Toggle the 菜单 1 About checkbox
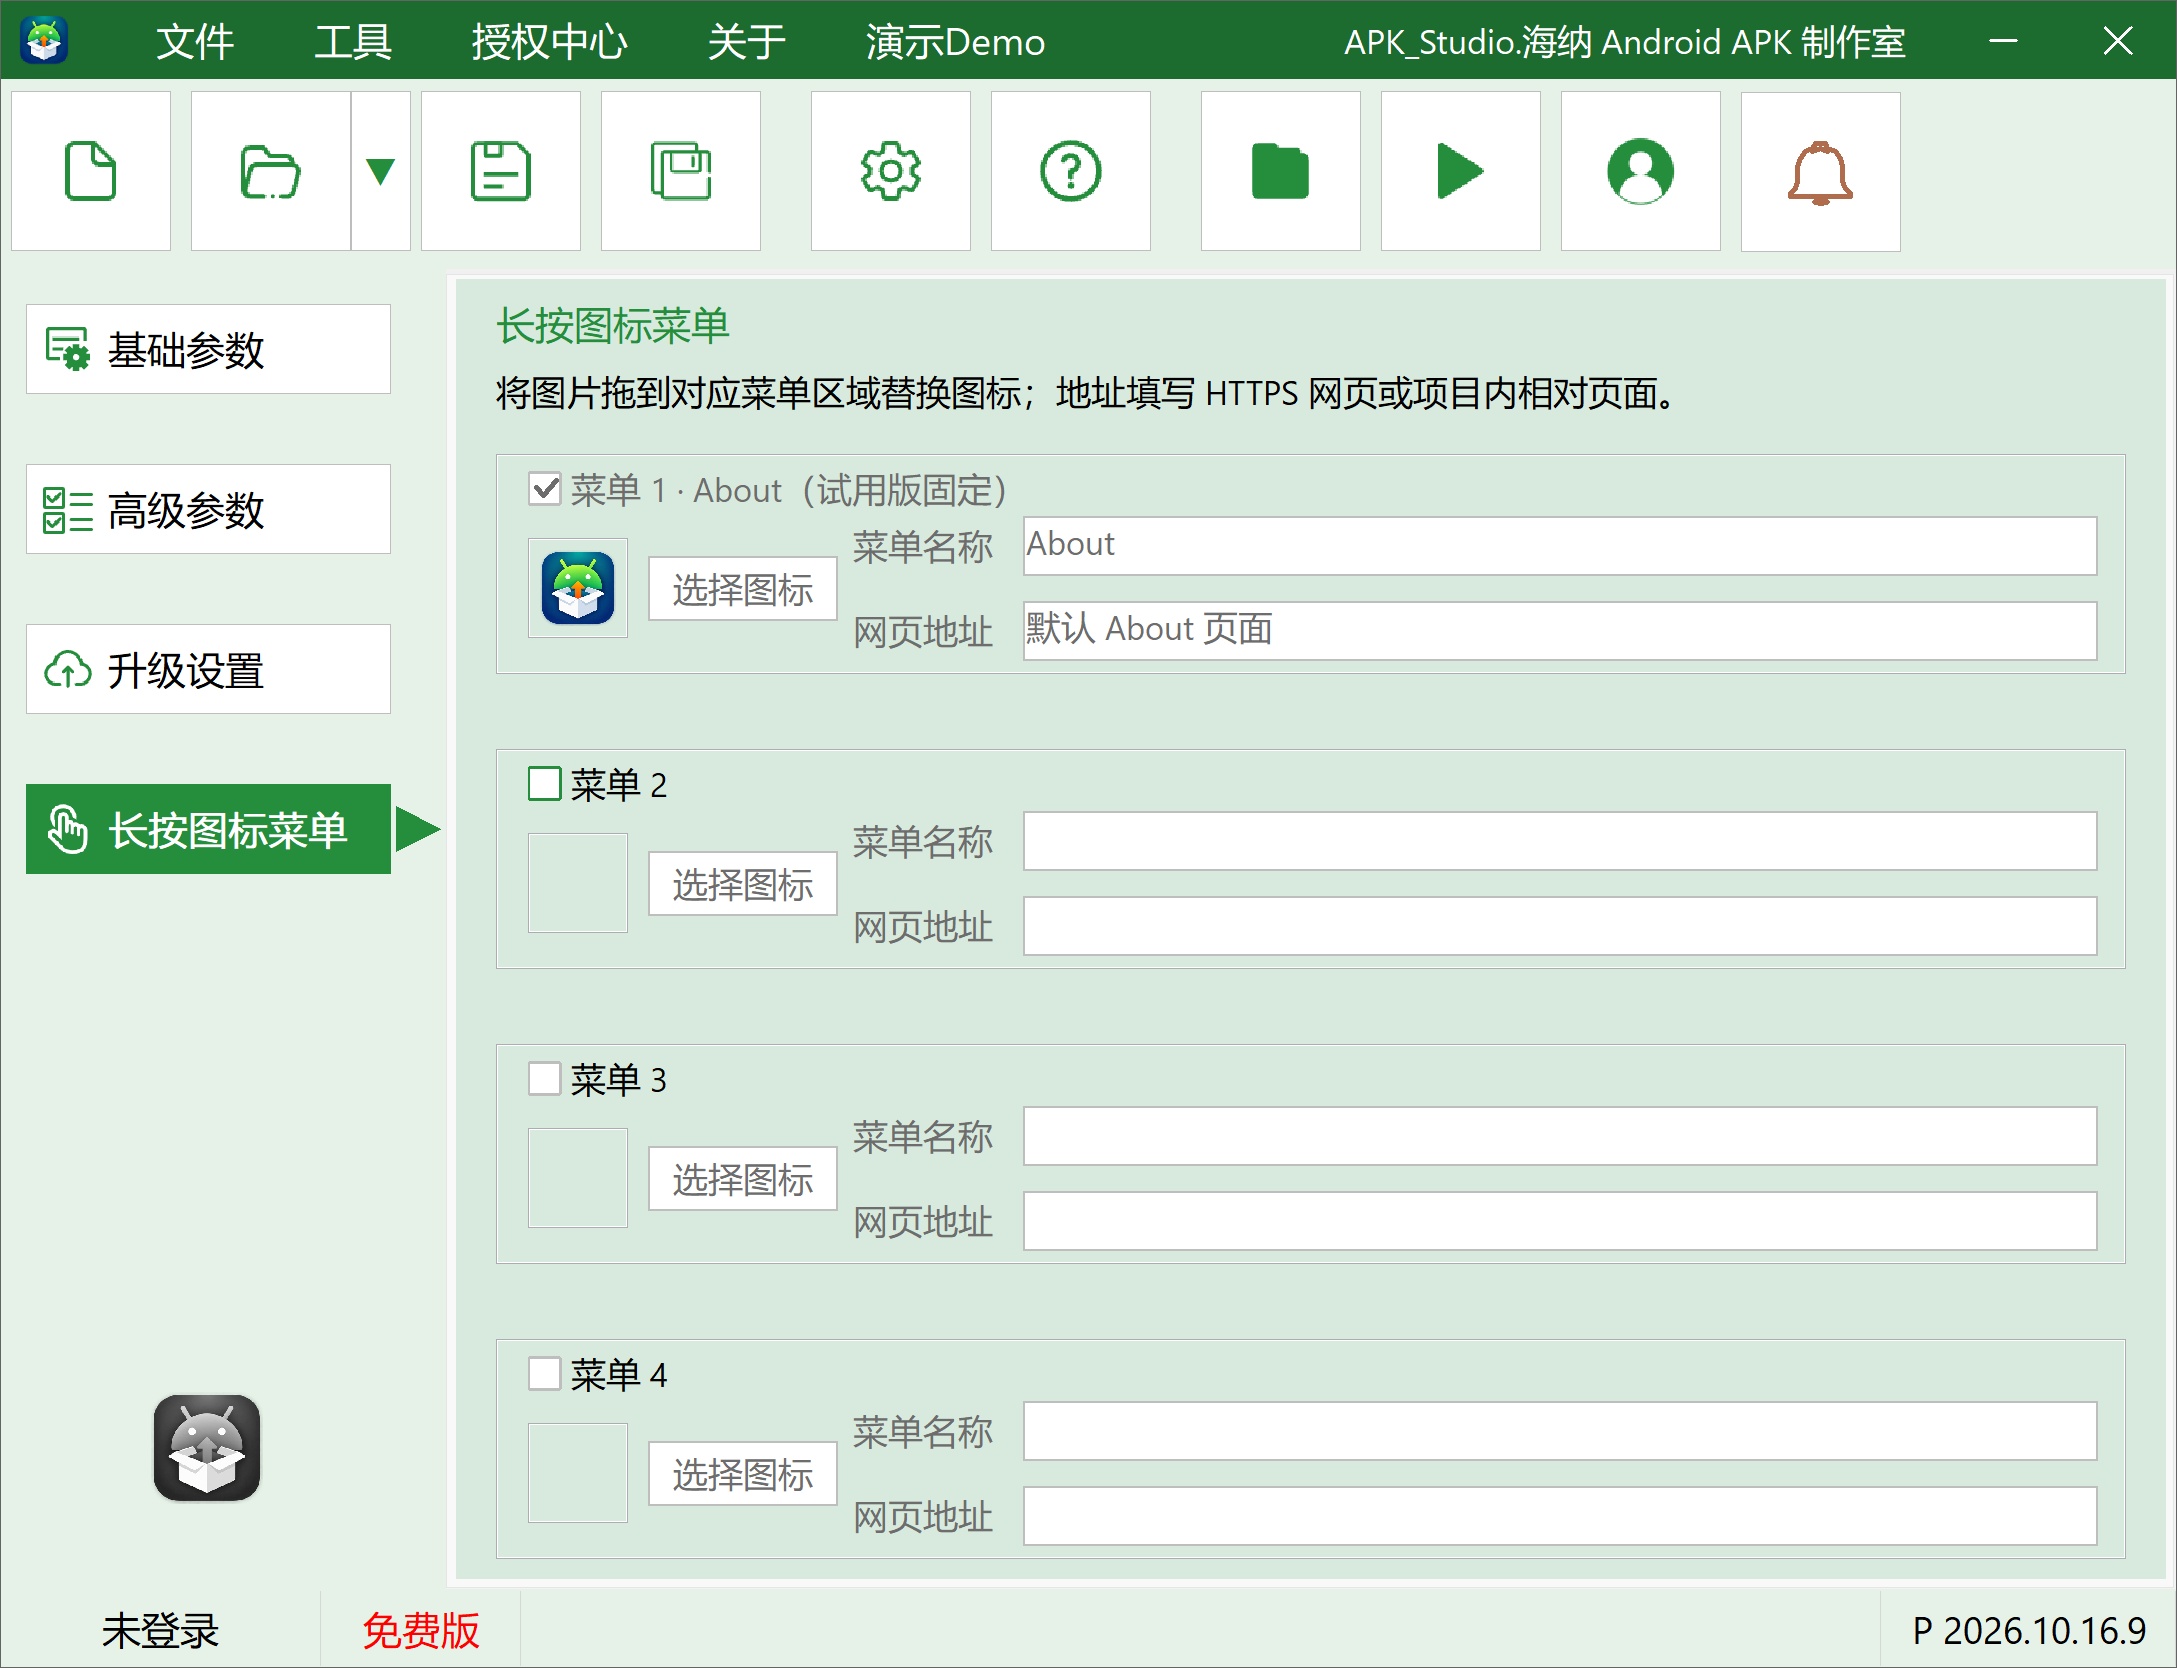The width and height of the screenshot is (2177, 1668). click(x=545, y=489)
